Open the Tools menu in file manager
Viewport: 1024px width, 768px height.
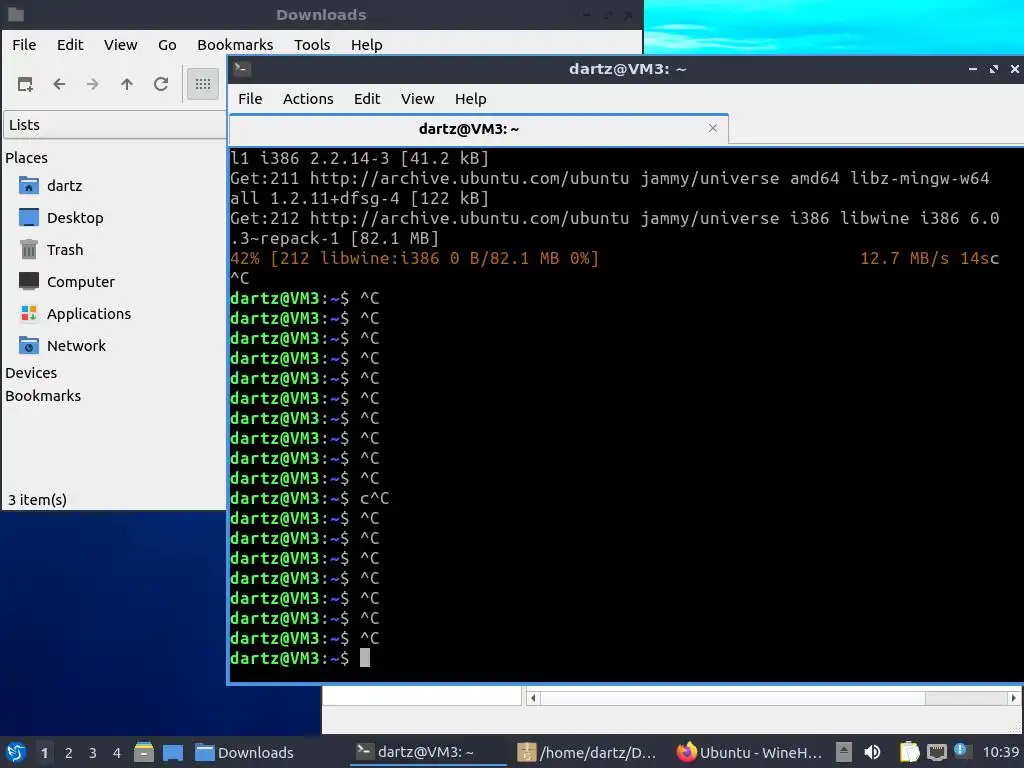pos(312,45)
